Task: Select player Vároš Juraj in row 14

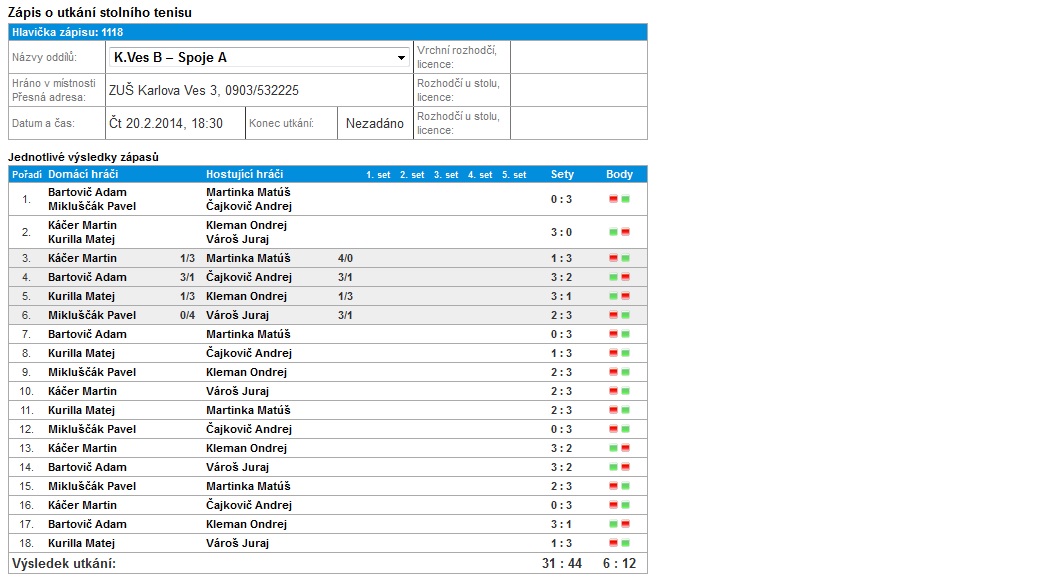Action: (x=237, y=467)
